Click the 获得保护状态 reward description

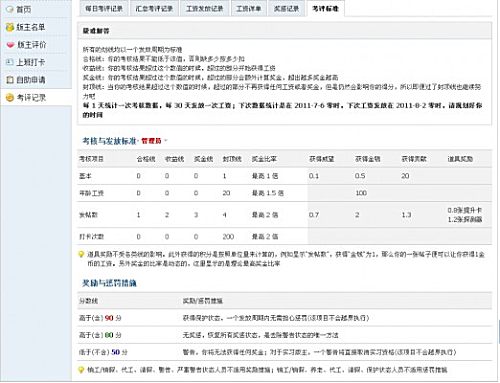click(x=276, y=318)
